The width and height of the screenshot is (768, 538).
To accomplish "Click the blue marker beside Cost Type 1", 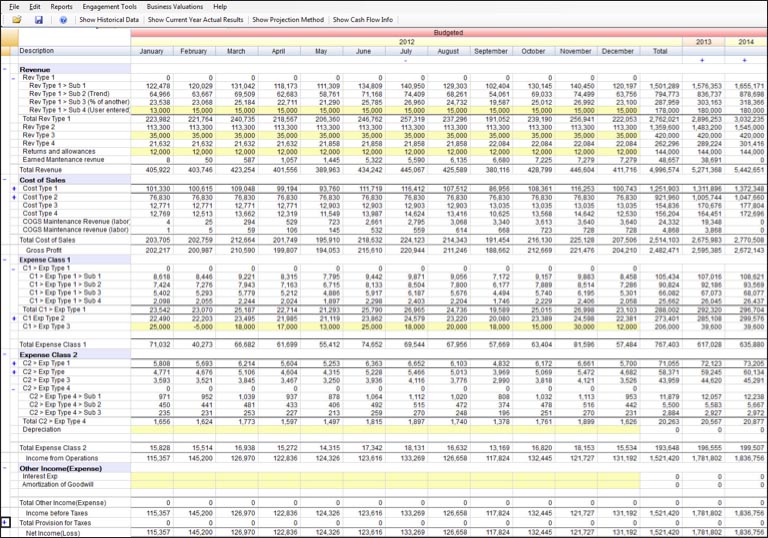I will [13, 188].
